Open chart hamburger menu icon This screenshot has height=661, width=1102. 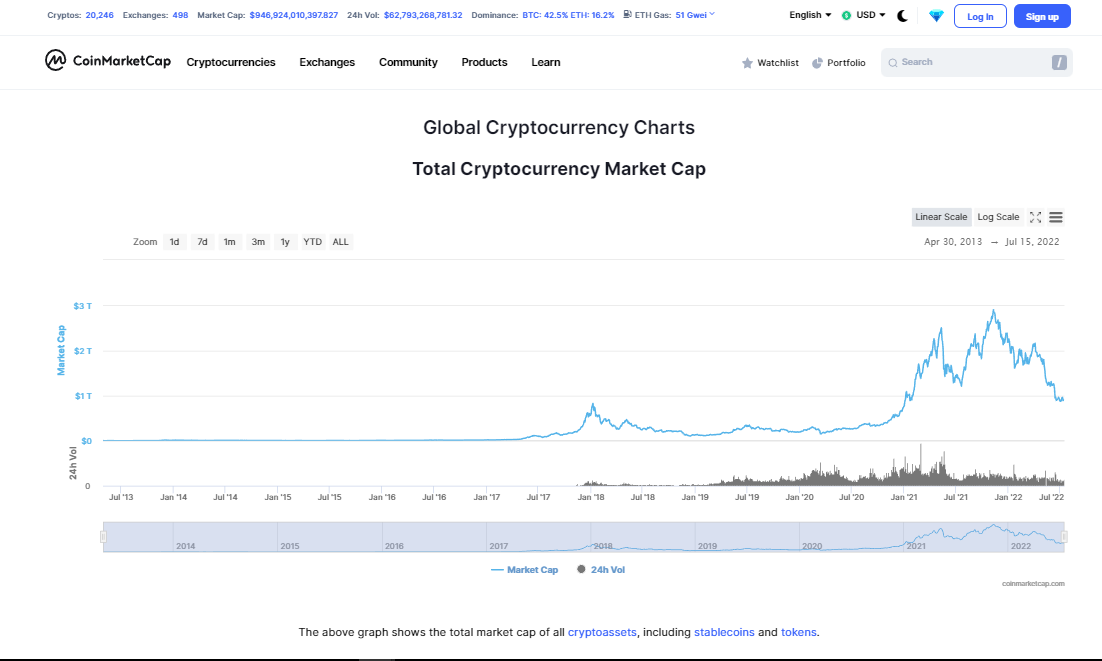pyautogui.click(x=1056, y=217)
